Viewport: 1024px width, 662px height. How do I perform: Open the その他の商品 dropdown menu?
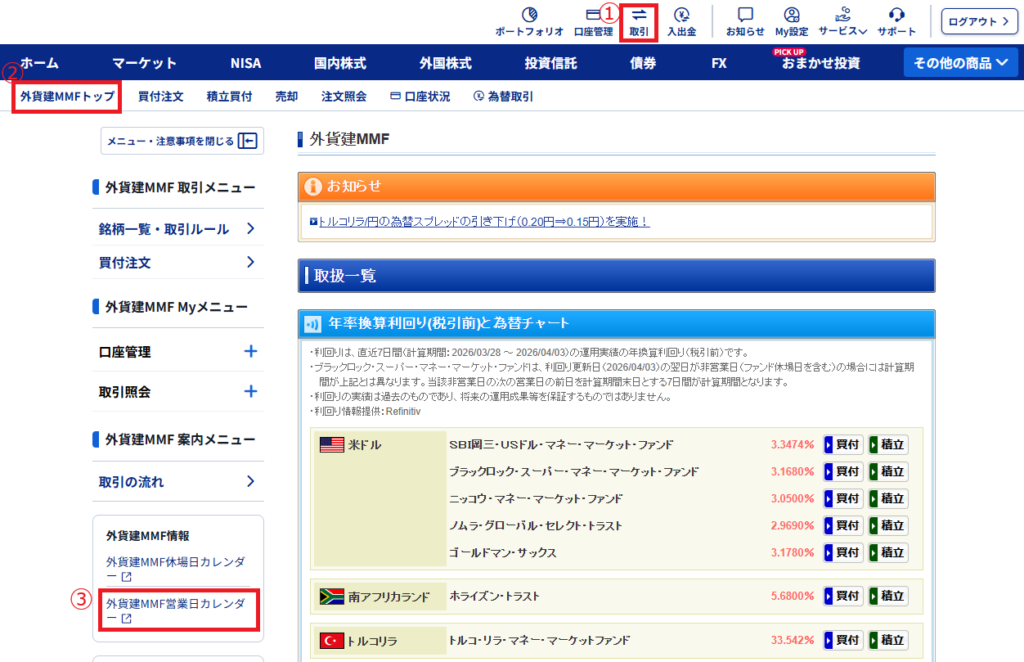pyautogui.click(x=960, y=61)
